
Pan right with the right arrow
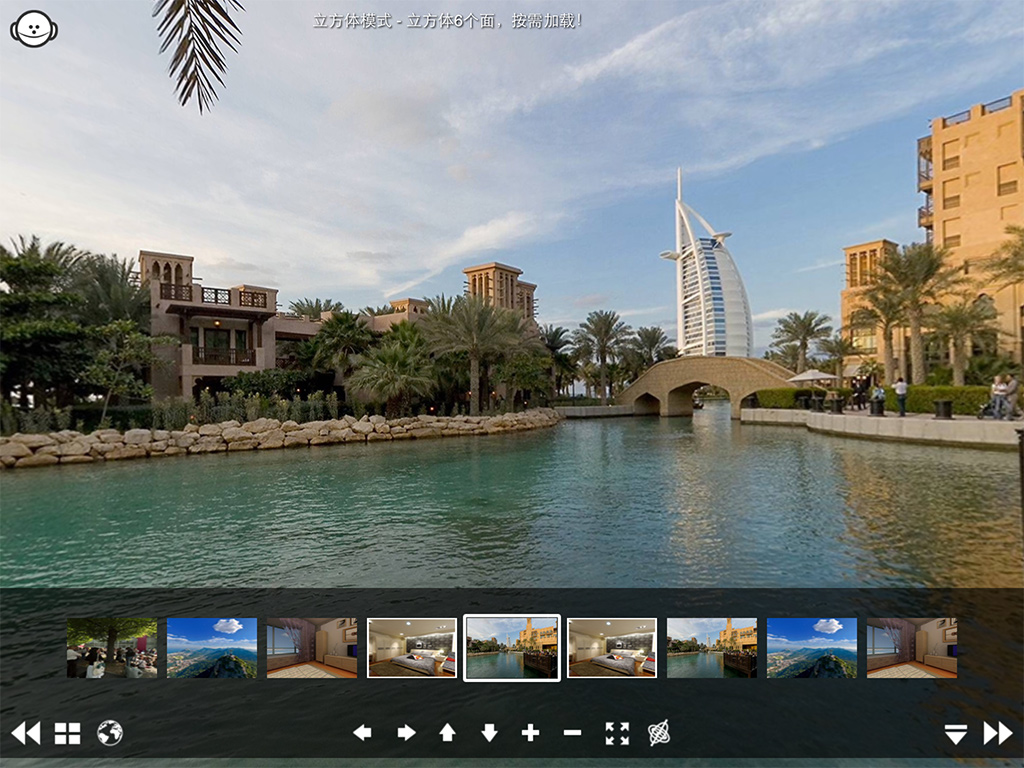[406, 733]
